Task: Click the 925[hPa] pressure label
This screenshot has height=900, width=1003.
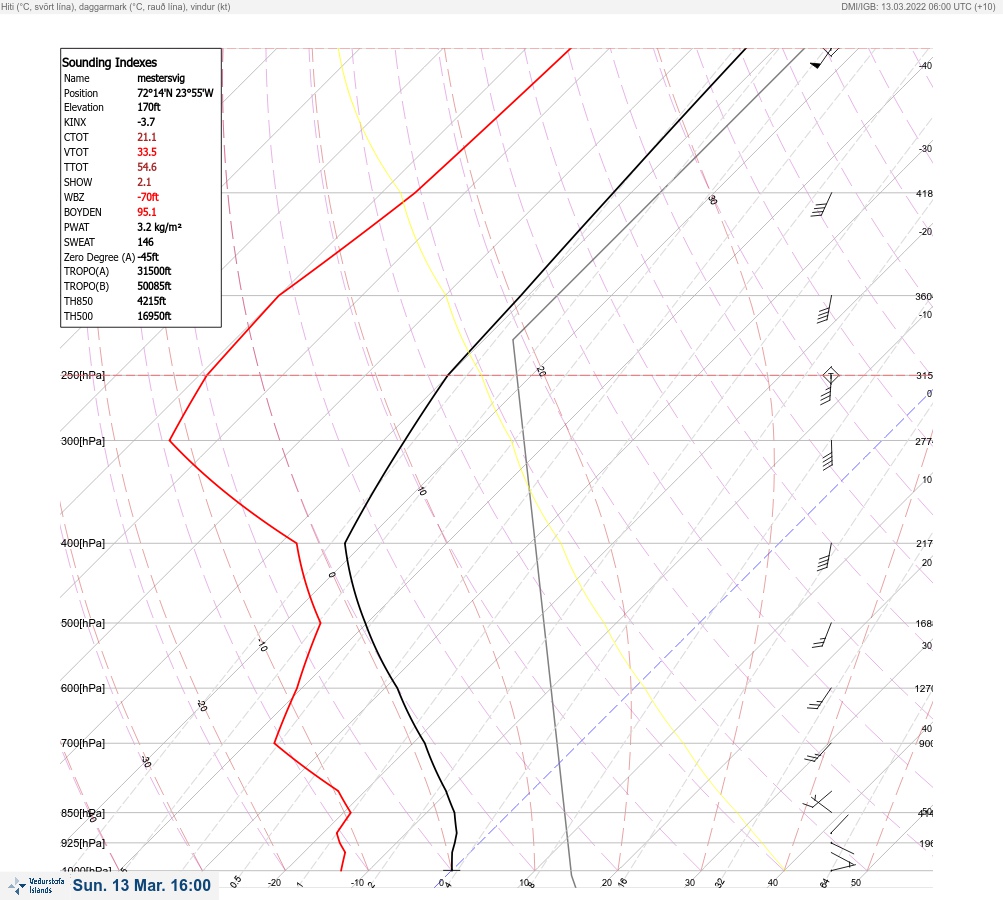Action: pyautogui.click(x=83, y=843)
